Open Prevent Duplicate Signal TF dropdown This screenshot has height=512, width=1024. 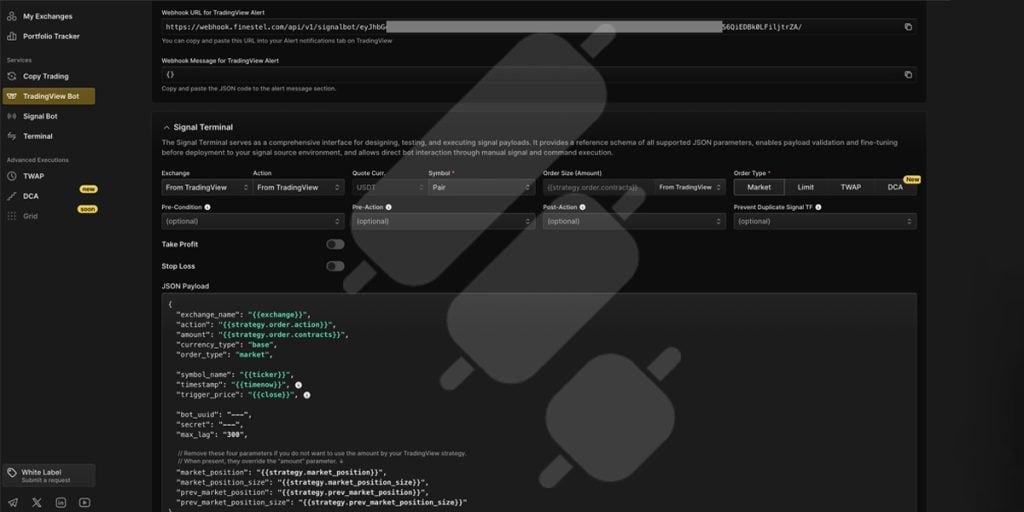pos(825,221)
